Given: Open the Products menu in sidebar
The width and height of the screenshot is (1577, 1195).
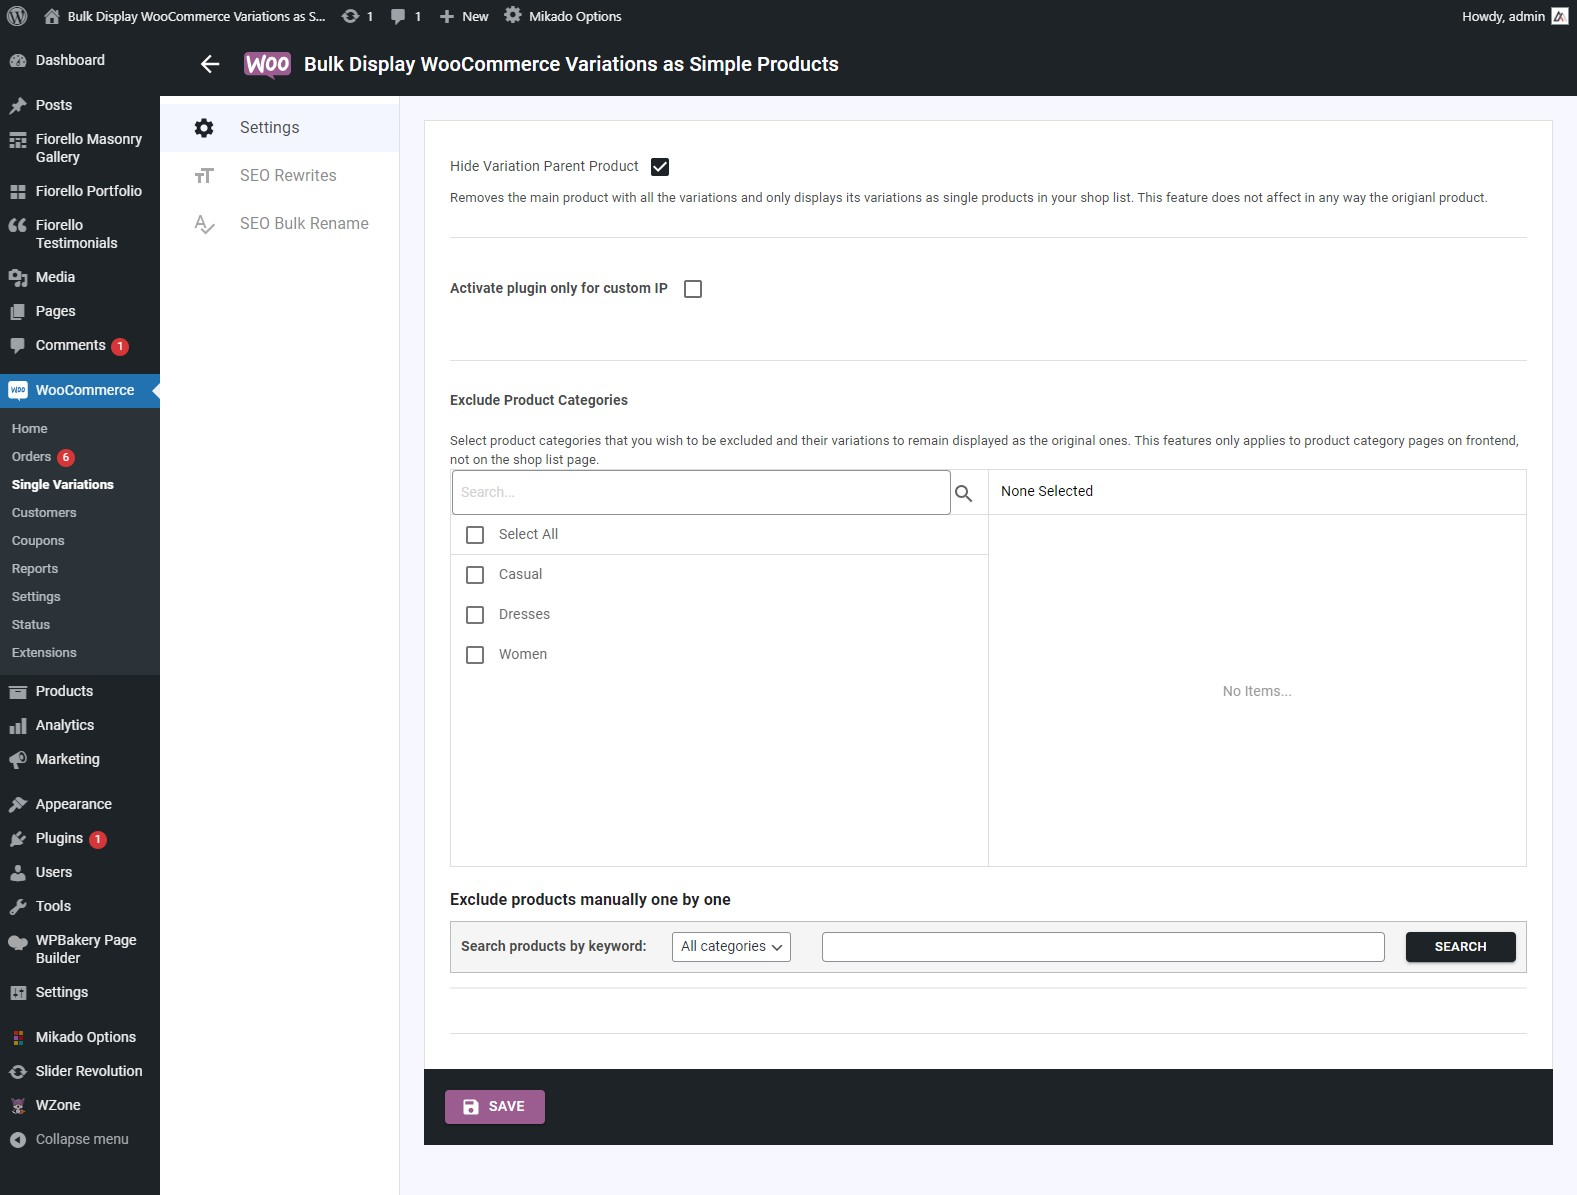Looking at the screenshot, I should (x=80, y=691).
